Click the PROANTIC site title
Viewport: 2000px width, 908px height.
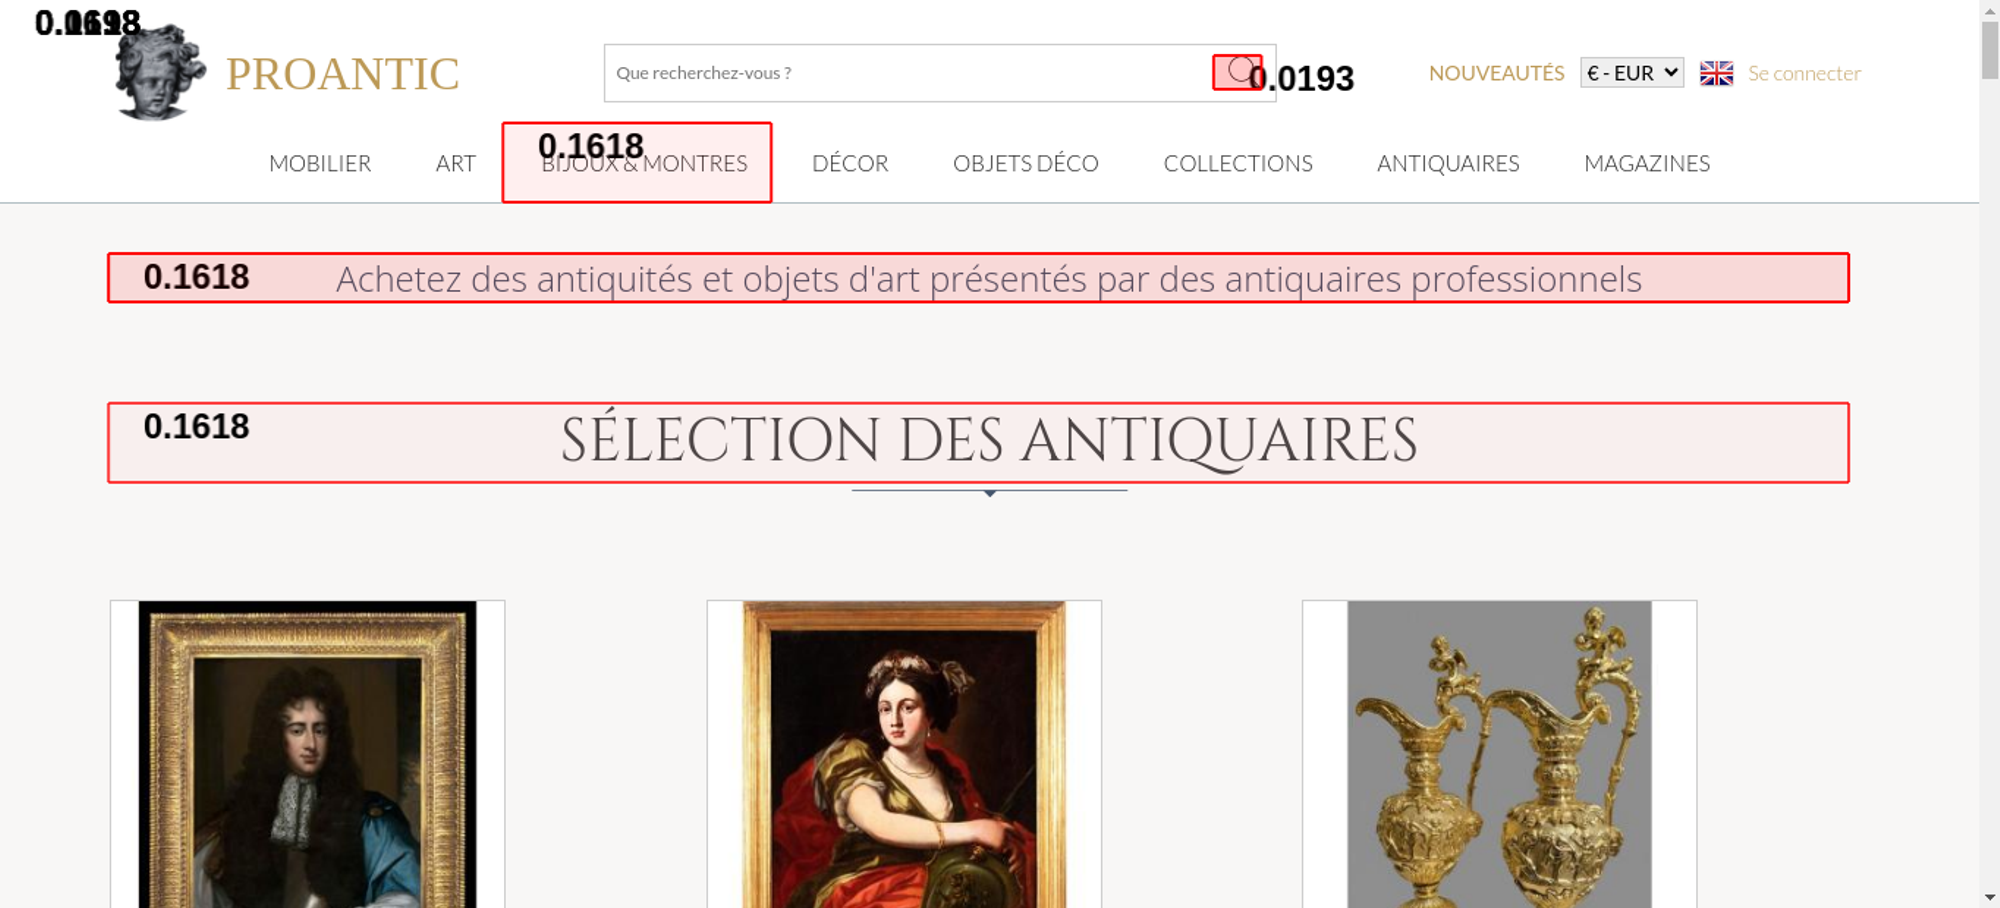pos(342,74)
